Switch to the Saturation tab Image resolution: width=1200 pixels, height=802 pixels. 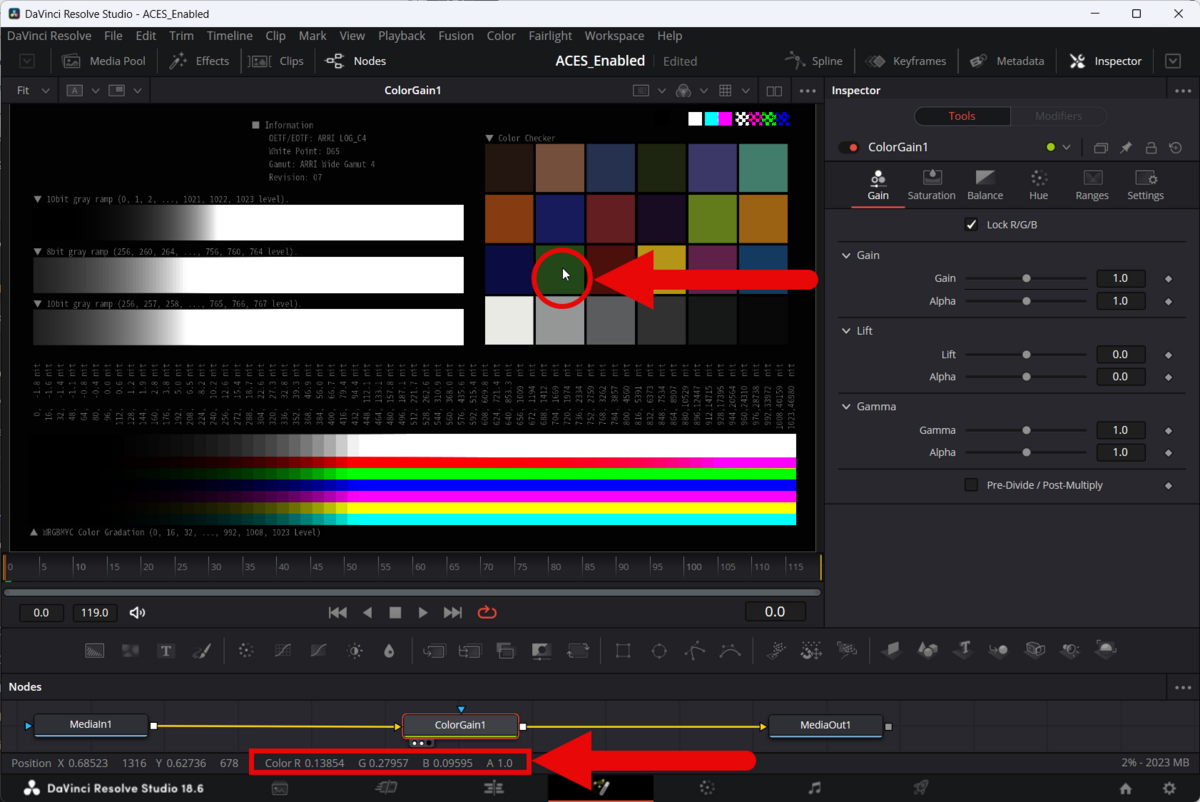(x=931, y=186)
